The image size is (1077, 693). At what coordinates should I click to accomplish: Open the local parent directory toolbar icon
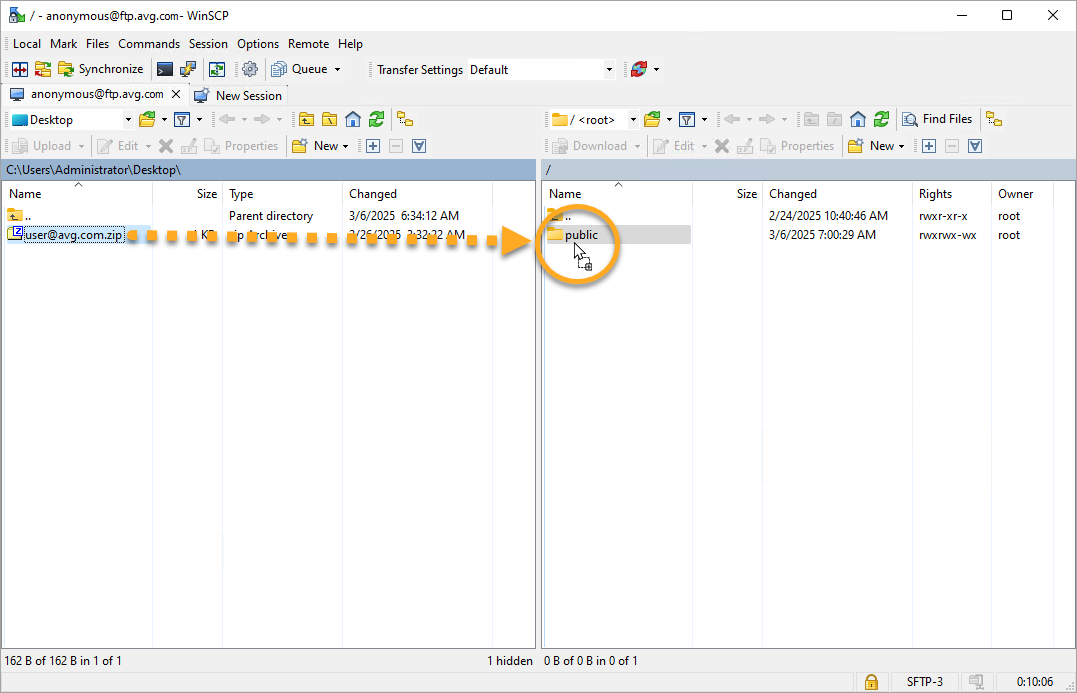tap(307, 119)
